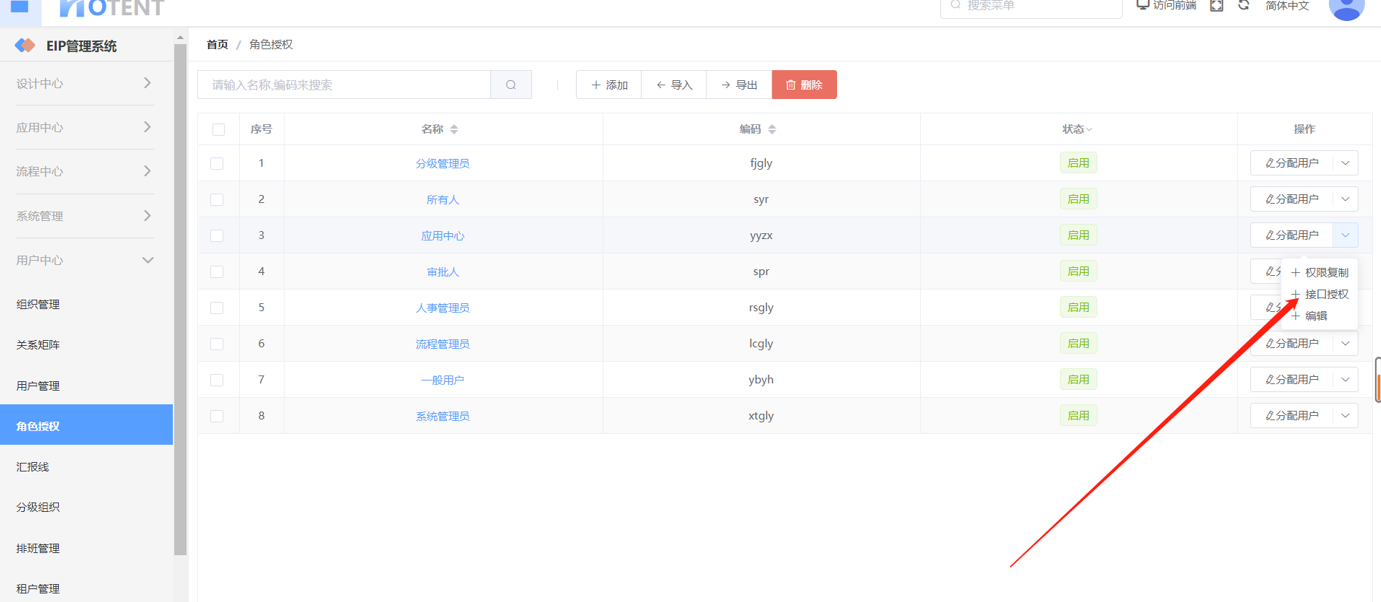Open the dropdown arrow for 所有人 row
This screenshot has height=602, width=1381.
[1345, 199]
